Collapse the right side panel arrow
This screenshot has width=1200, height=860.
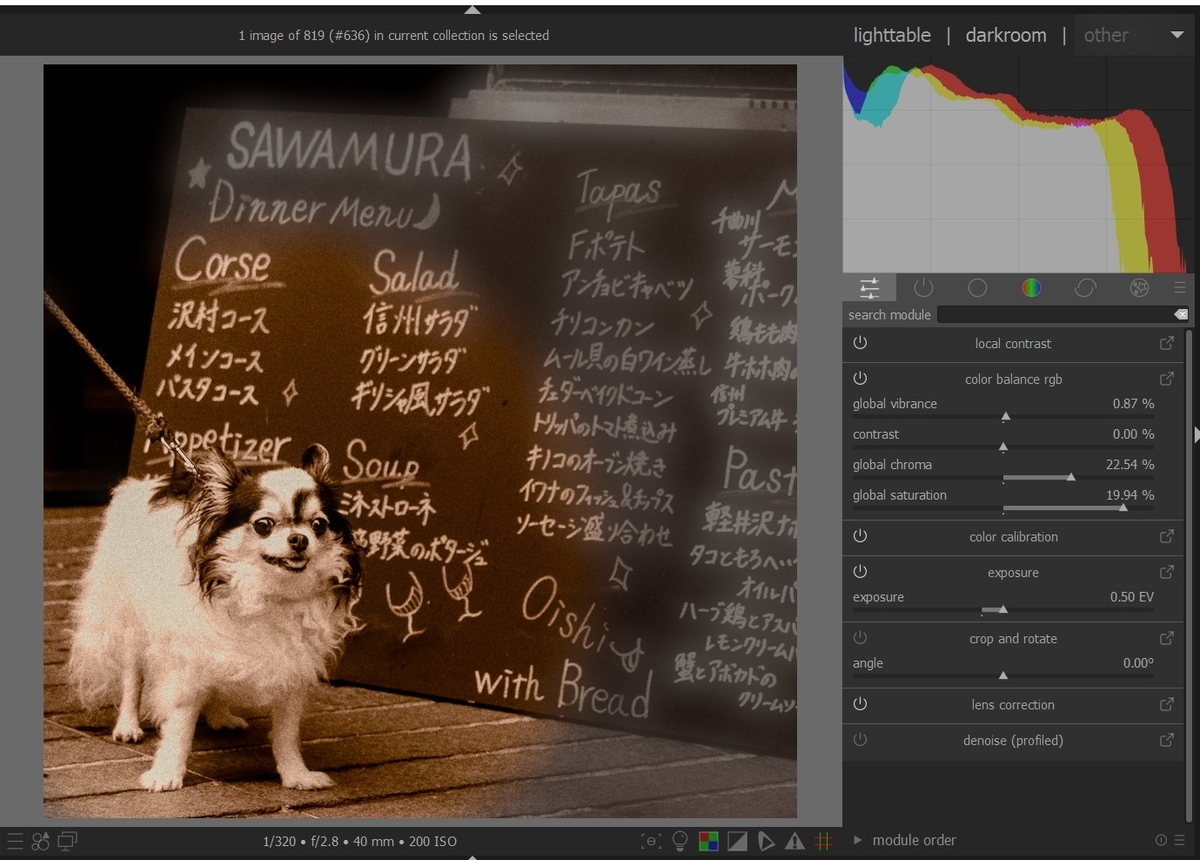pos(1196,433)
